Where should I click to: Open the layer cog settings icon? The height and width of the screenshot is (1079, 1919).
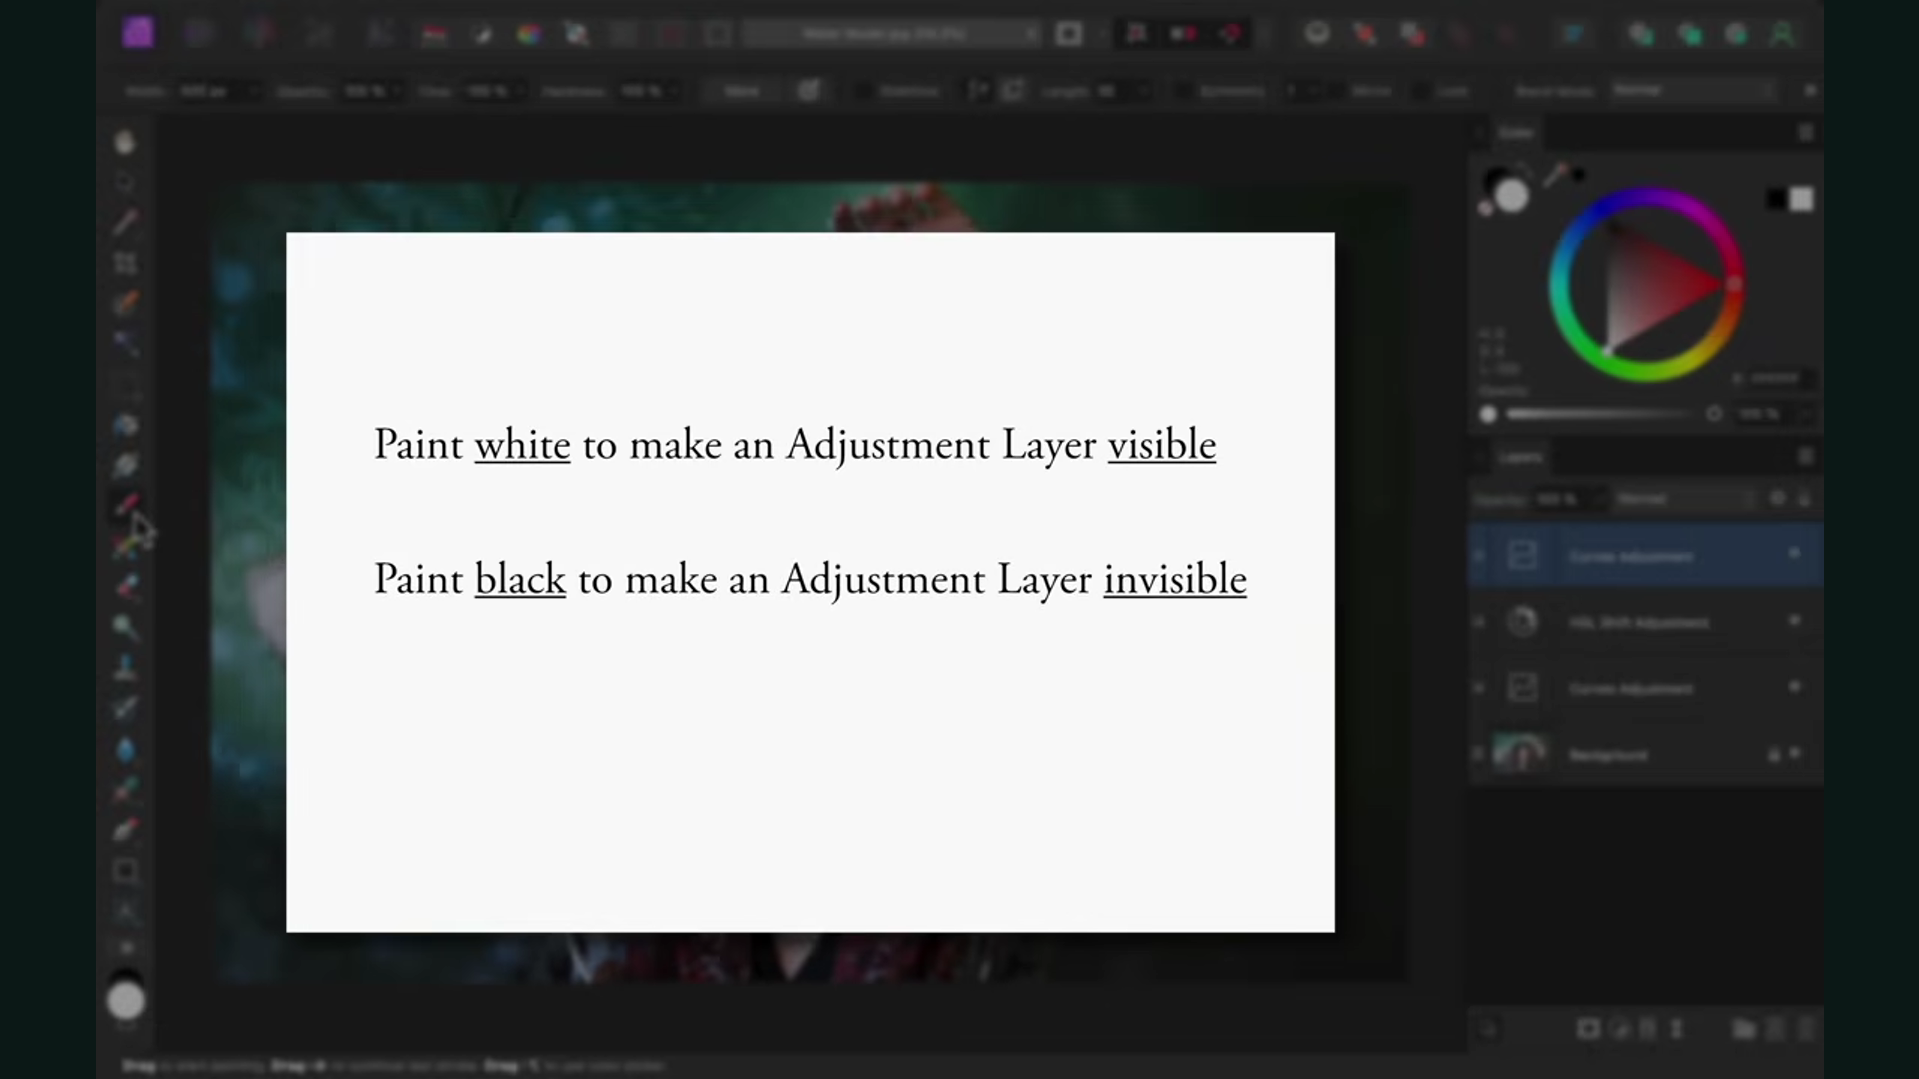[1777, 498]
